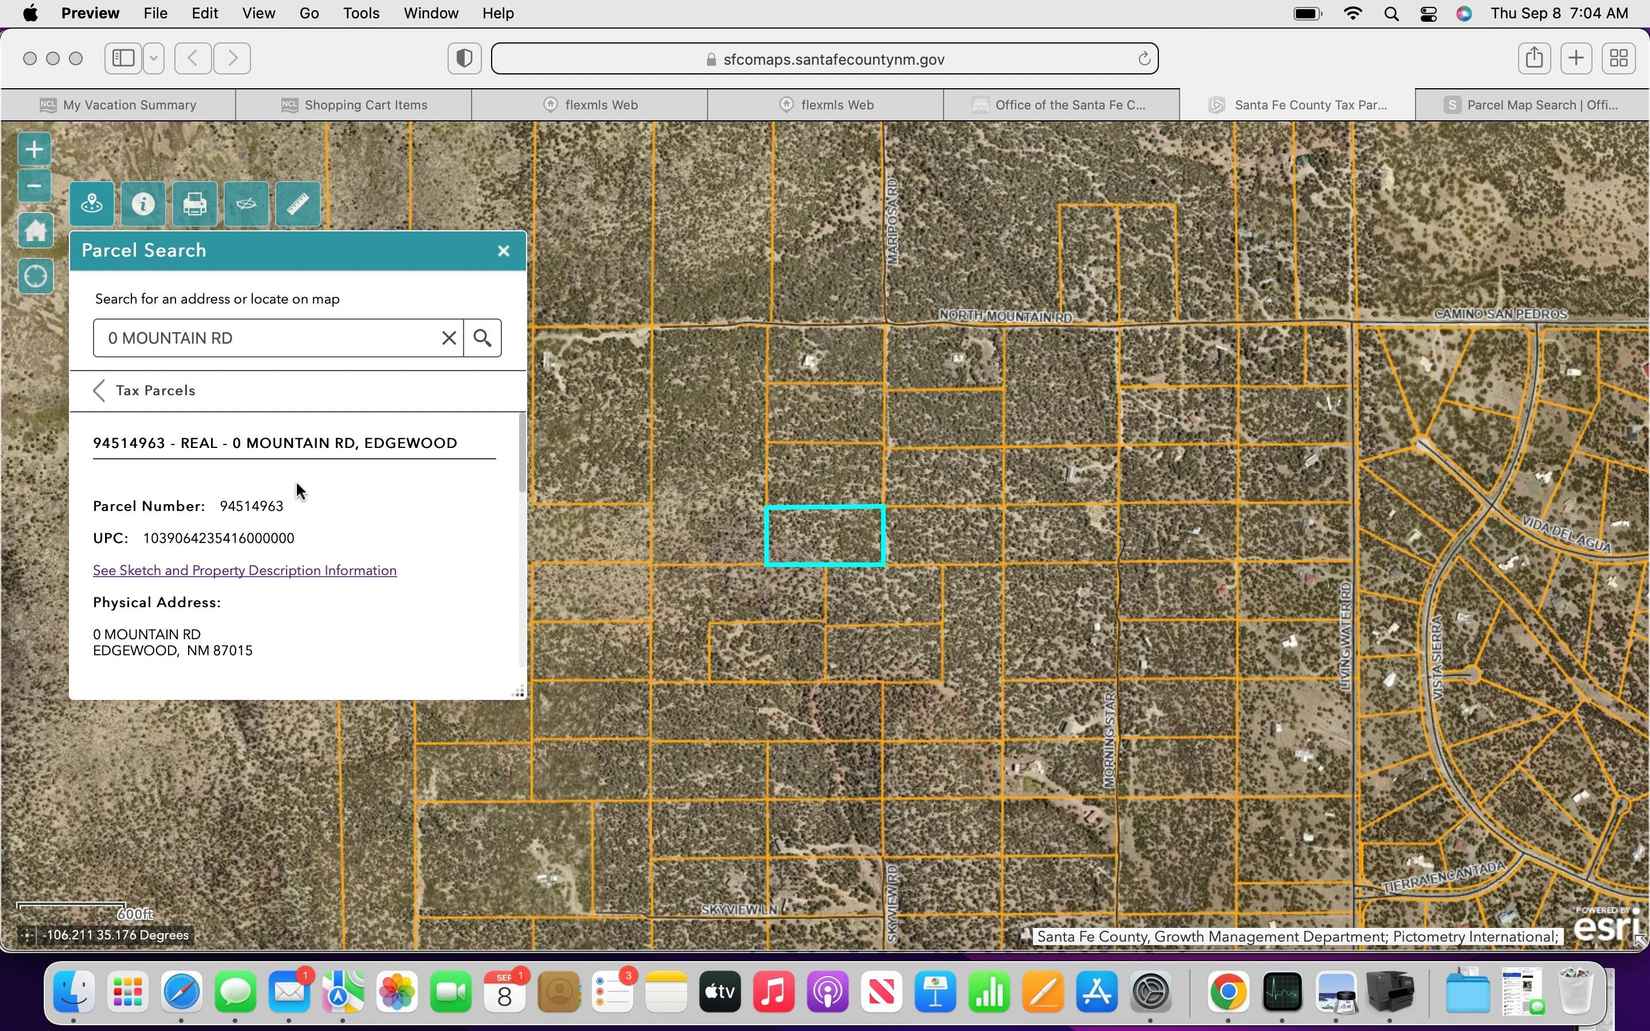Viewport: 1650px width, 1031px height.
Task: Select the ruler measure tool
Action: 298,204
